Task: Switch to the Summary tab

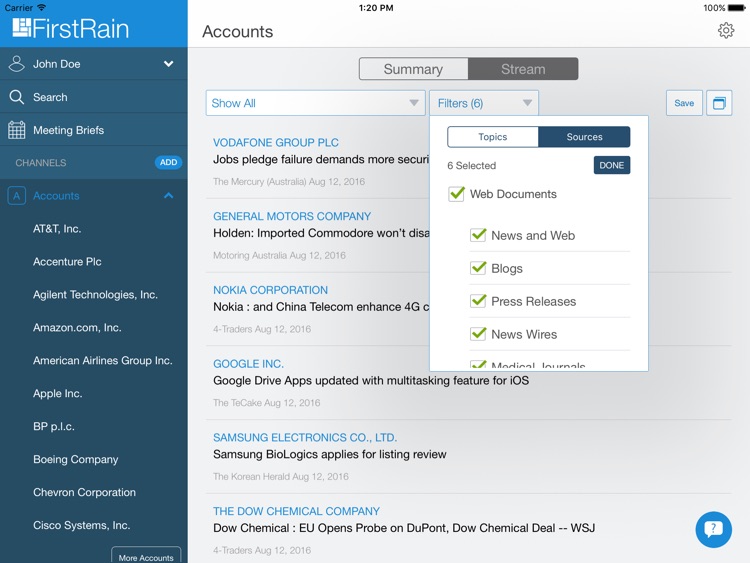Action: click(413, 69)
